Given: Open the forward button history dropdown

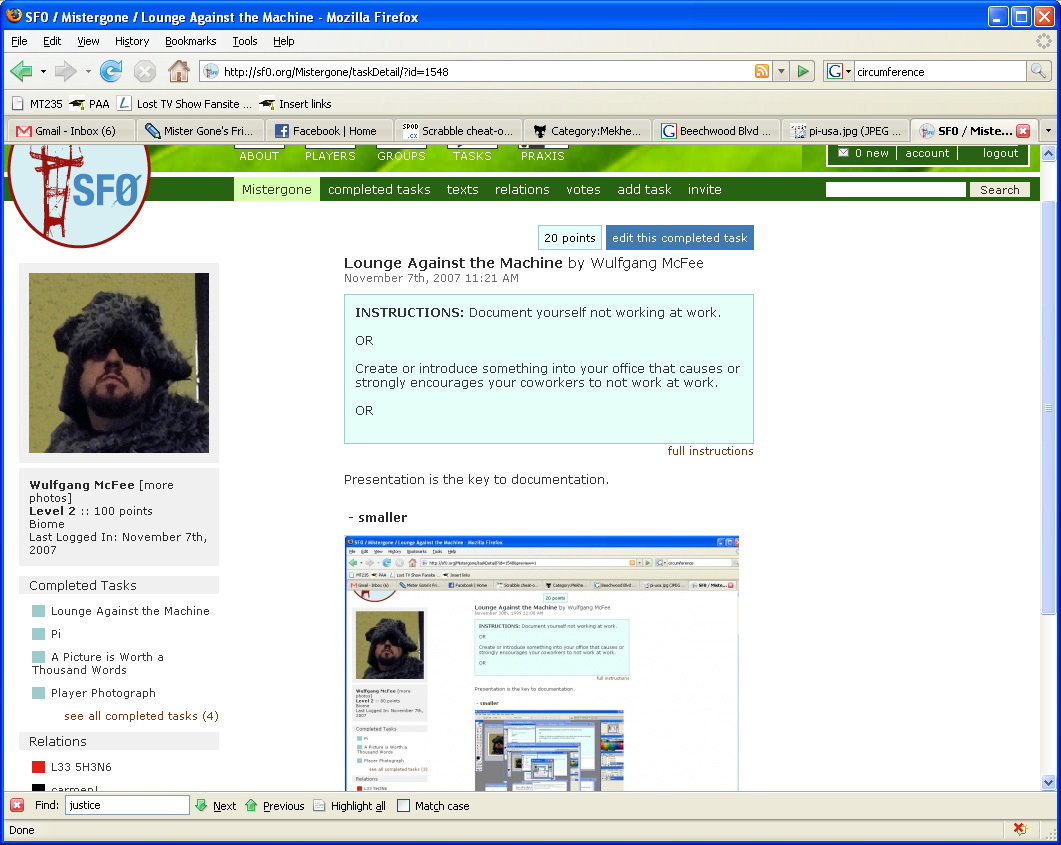Looking at the screenshot, I should tap(87, 71).
